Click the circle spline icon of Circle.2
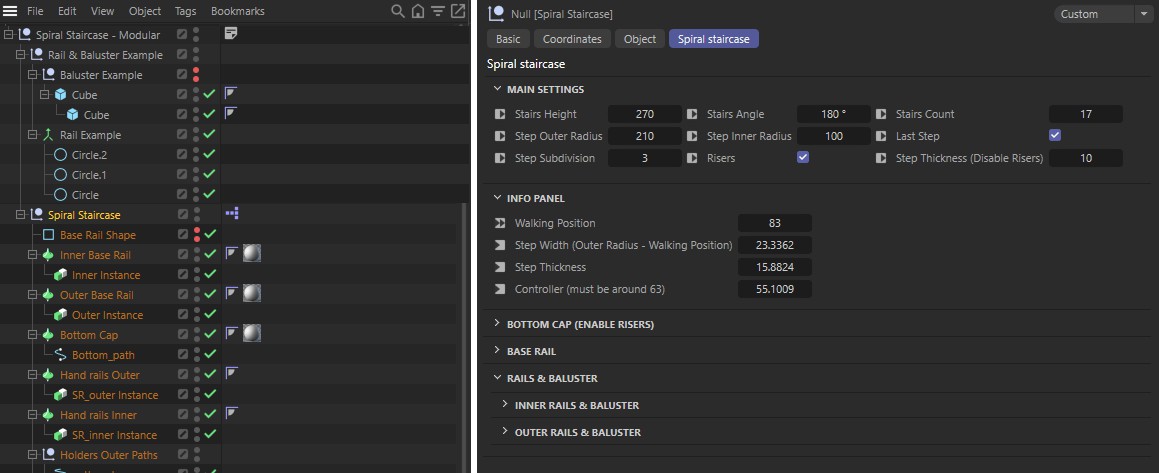The width and height of the screenshot is (1159, 473). (x=61, y=154)
